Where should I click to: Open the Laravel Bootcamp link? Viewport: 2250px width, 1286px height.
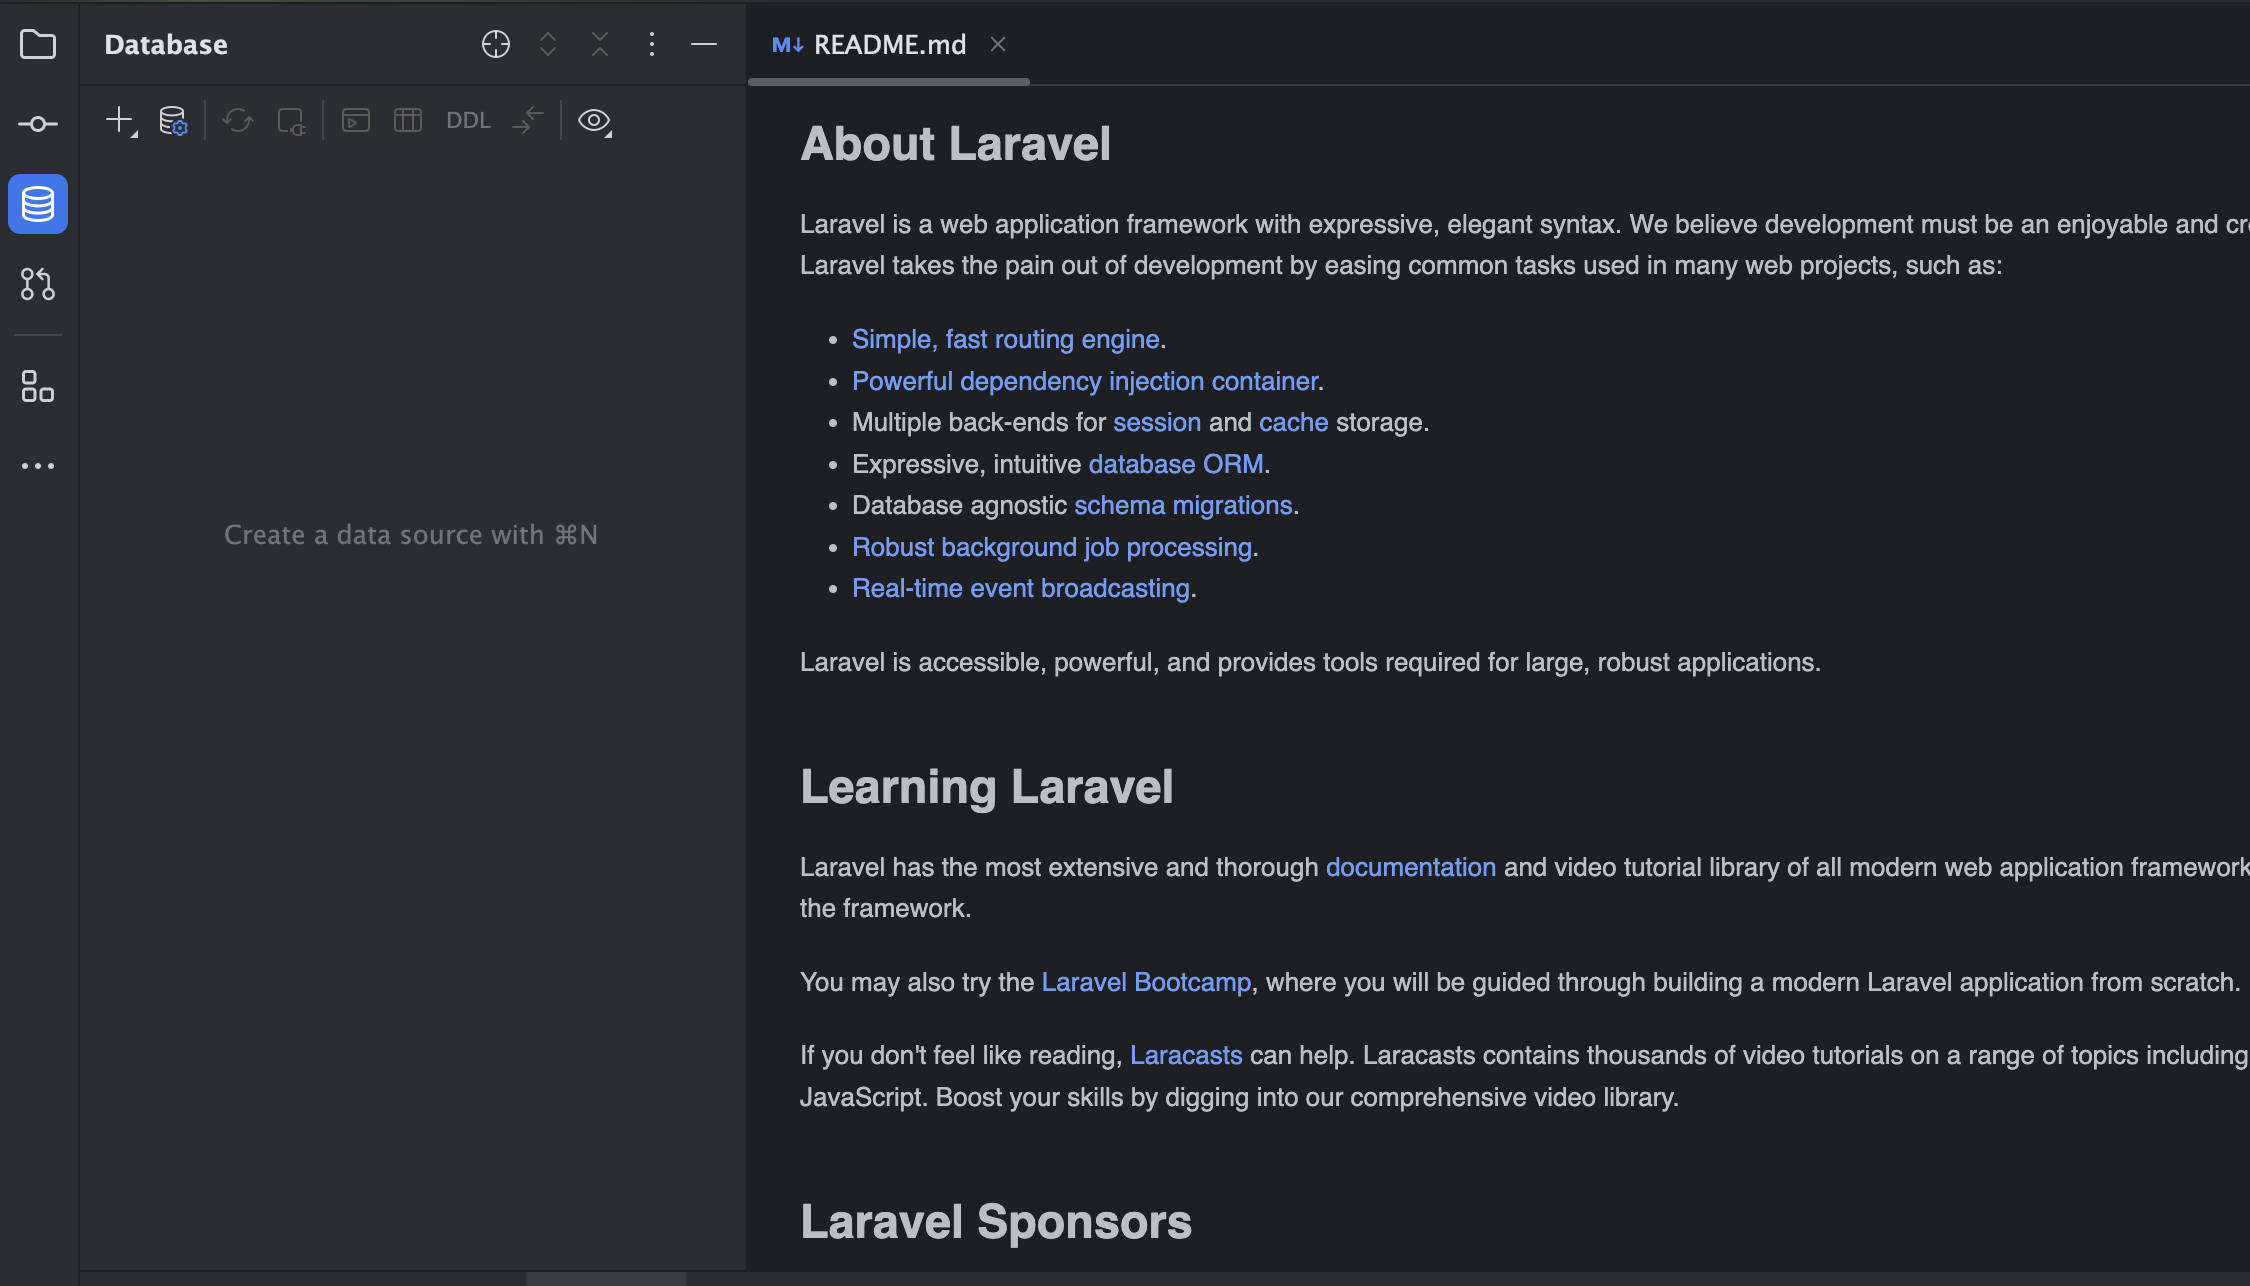pyautogui.click(x=1146, y=982)
